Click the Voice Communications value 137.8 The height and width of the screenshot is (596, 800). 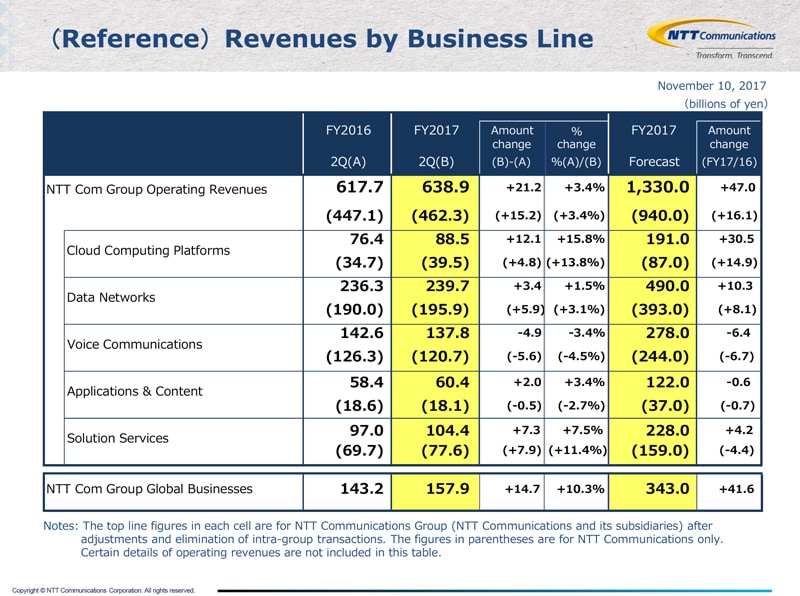pos(447,333)
